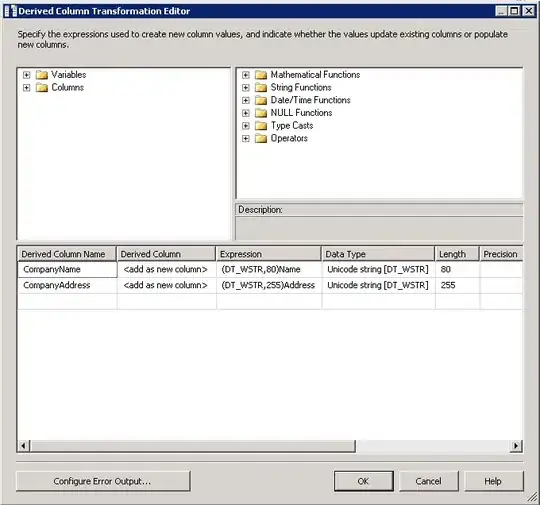Select Type Casts label
This screenshot has height=505, width=540.
tap(292, 125)
